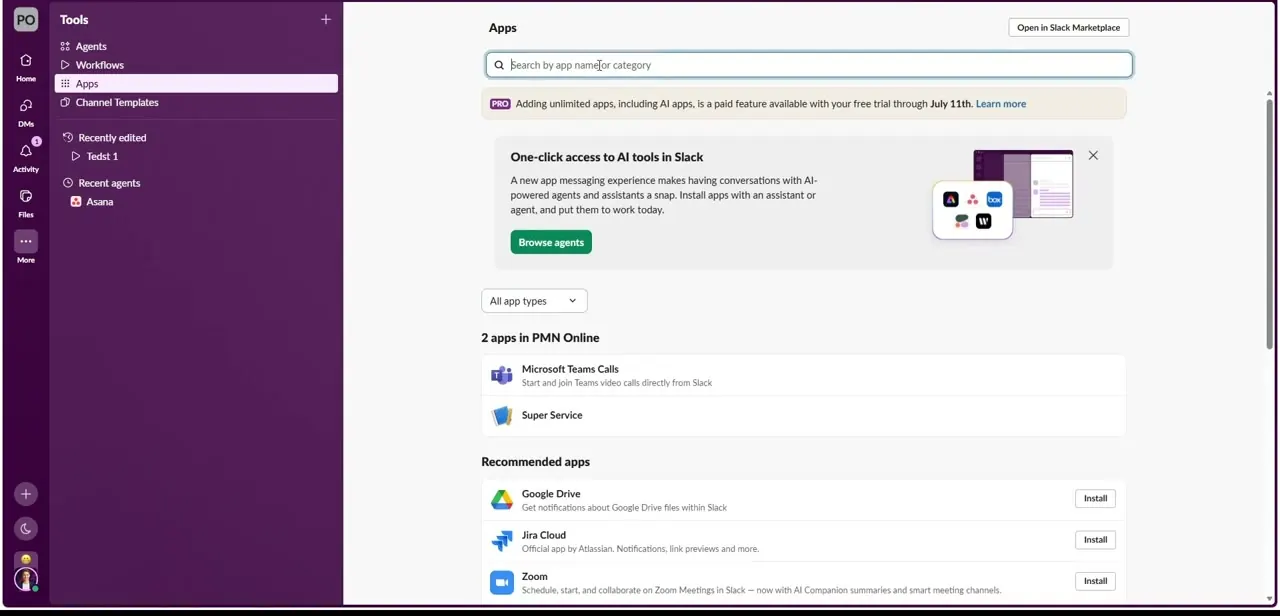The width and height of the screenshot is (1280, 616).
Task: Open Agents in Tools list
Action: tap(196, 46)
